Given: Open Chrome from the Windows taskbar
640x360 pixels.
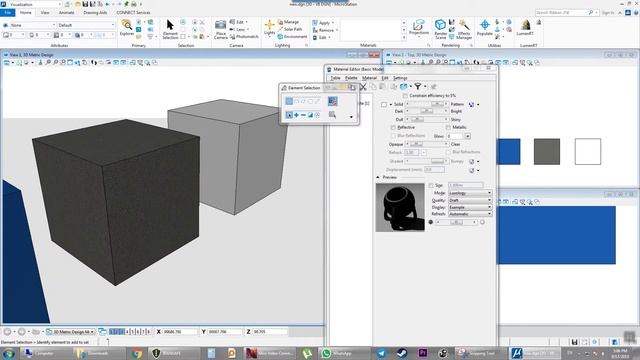Looking at the screenshot, I should click(136, 353).
